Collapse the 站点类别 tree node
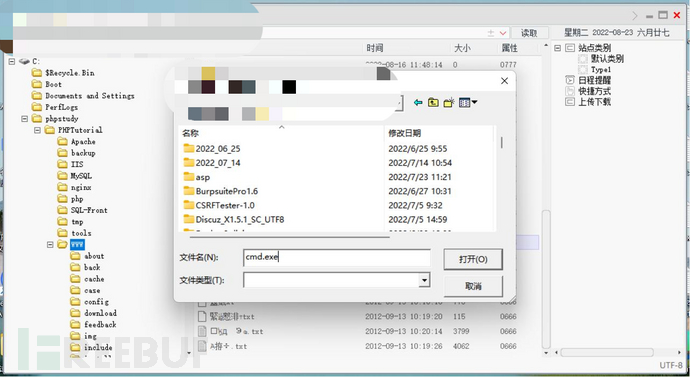The image size is (690, 377). pyautogui.click(x=558, y=48)
